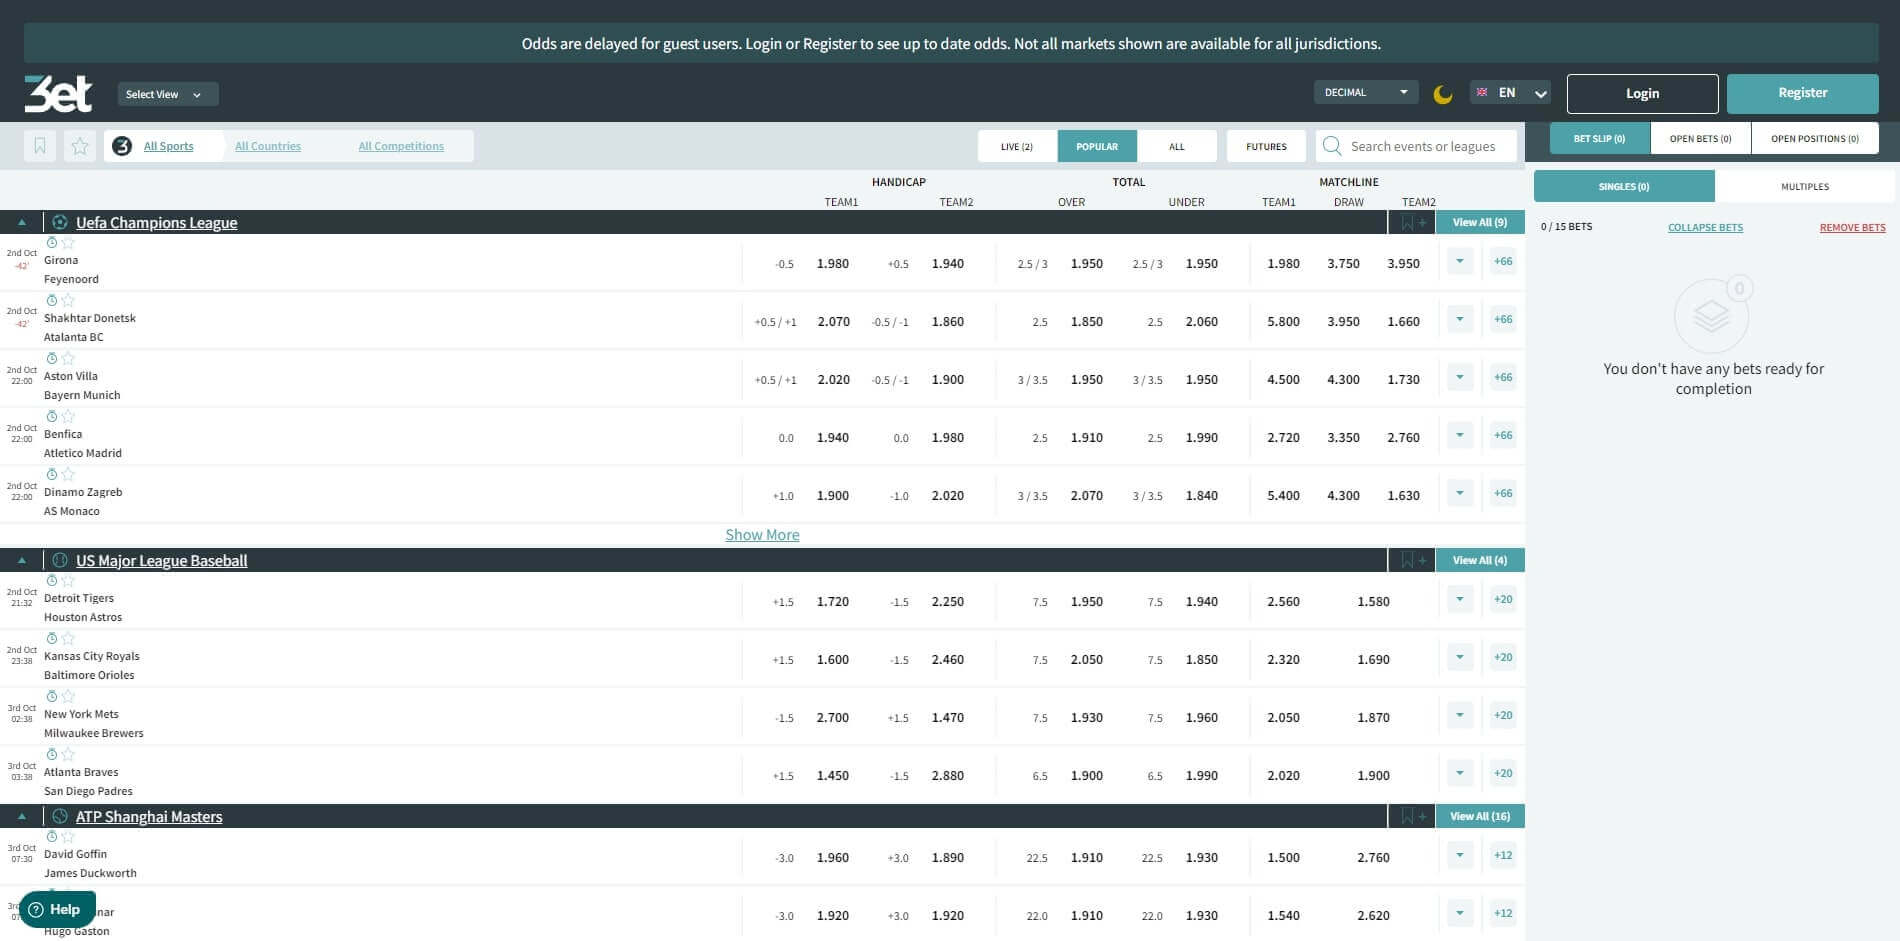Click the tennis ball icon for ATP Shanghai Masters

[x=60, y=816]
